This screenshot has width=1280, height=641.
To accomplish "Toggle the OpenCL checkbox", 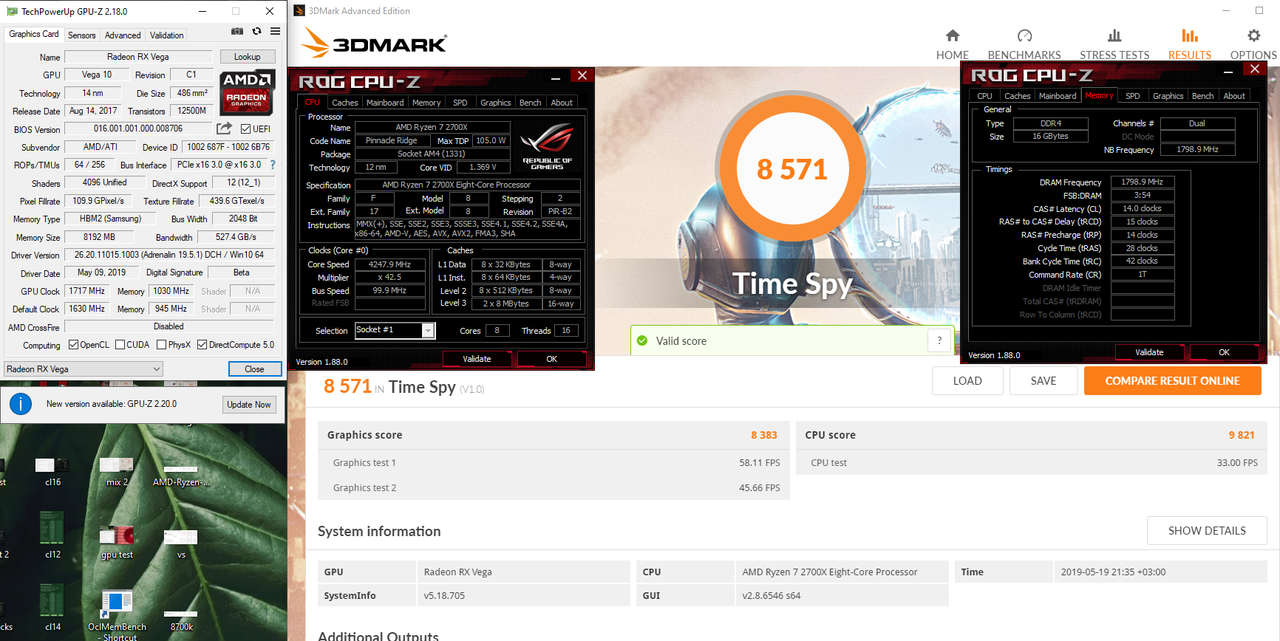I will 74,345.
